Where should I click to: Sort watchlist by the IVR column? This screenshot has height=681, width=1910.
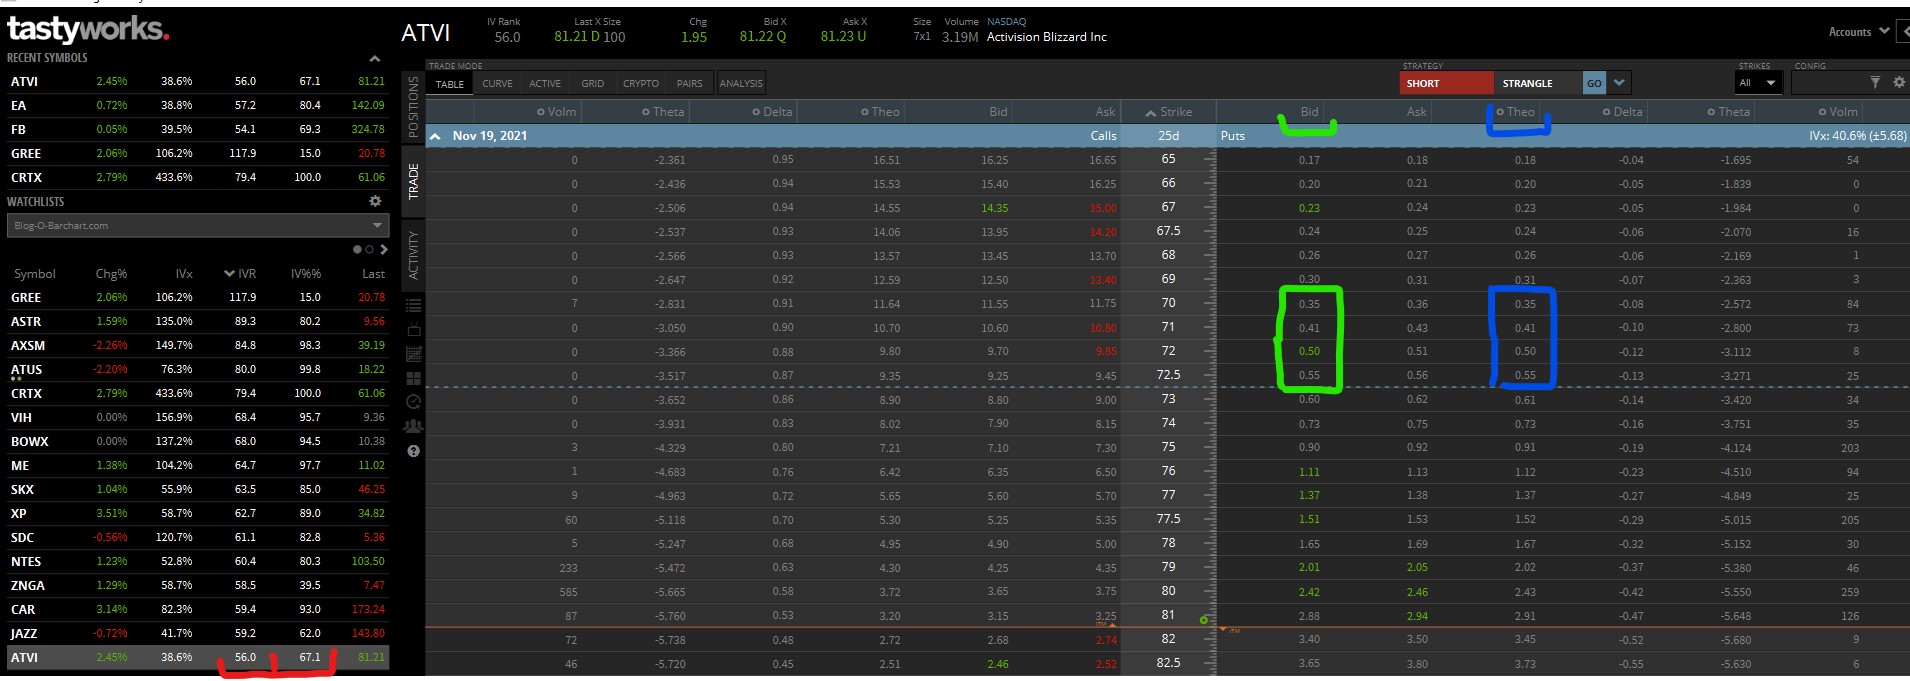pos(240,274)
